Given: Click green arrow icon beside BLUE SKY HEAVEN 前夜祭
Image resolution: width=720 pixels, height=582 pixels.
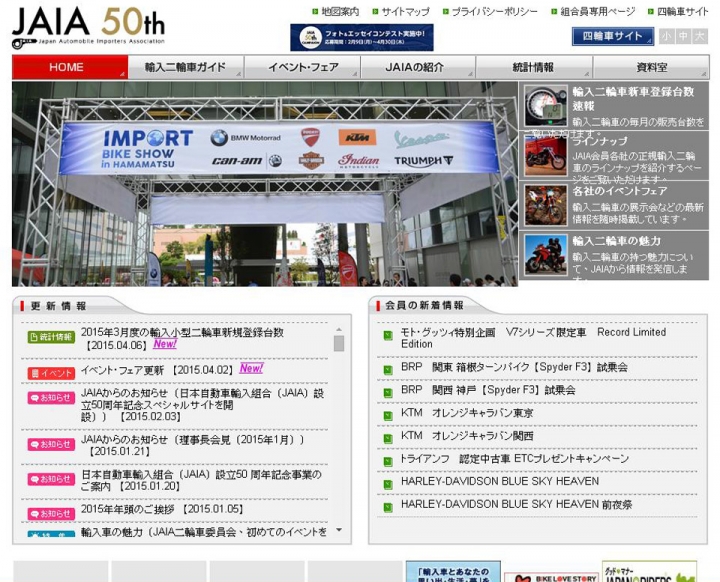Looking at the screenshot, I should [388, 507].
